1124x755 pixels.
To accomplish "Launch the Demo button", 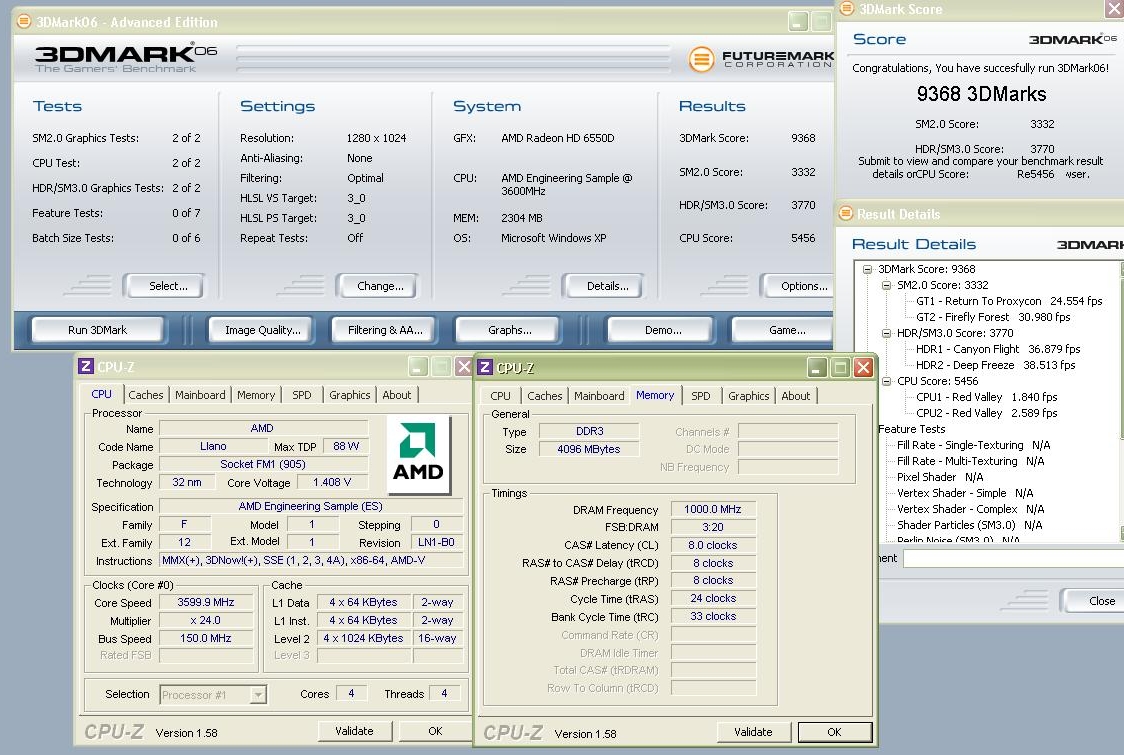I will [x=663, y=330].
